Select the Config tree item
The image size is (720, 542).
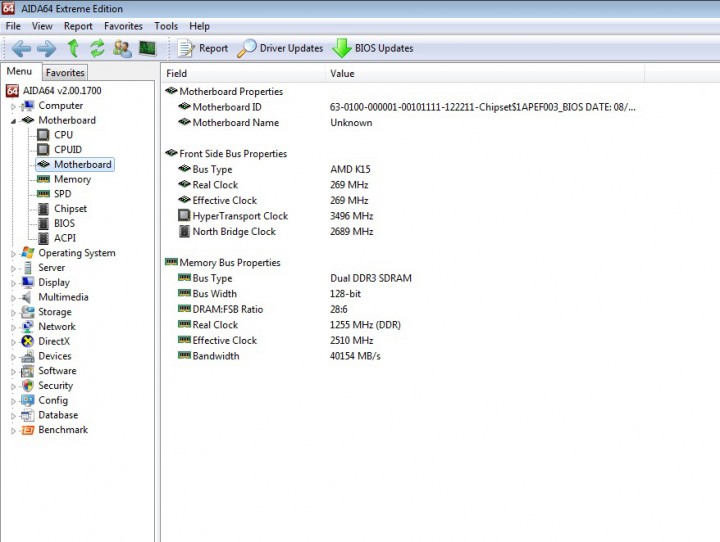click(53, 400)
